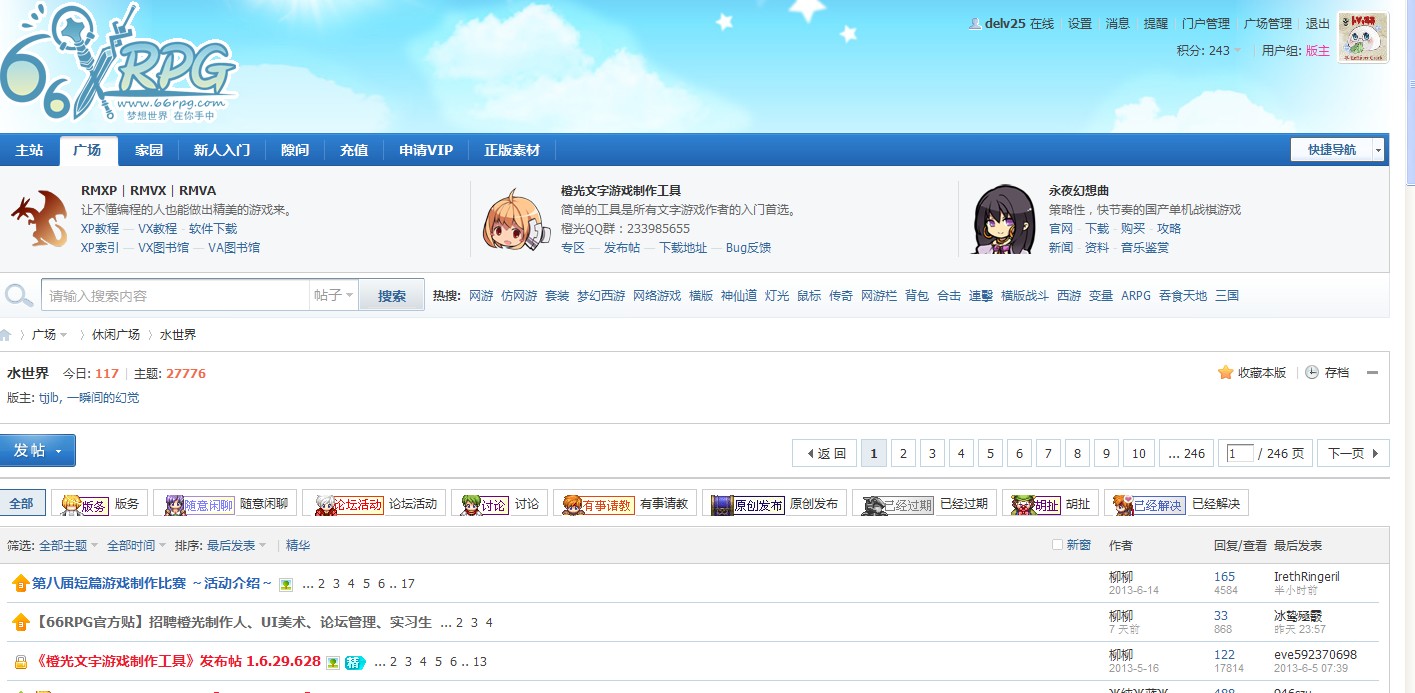Click the page number input box
The height and width of the screenshot is (693, 1415).
1240,453
